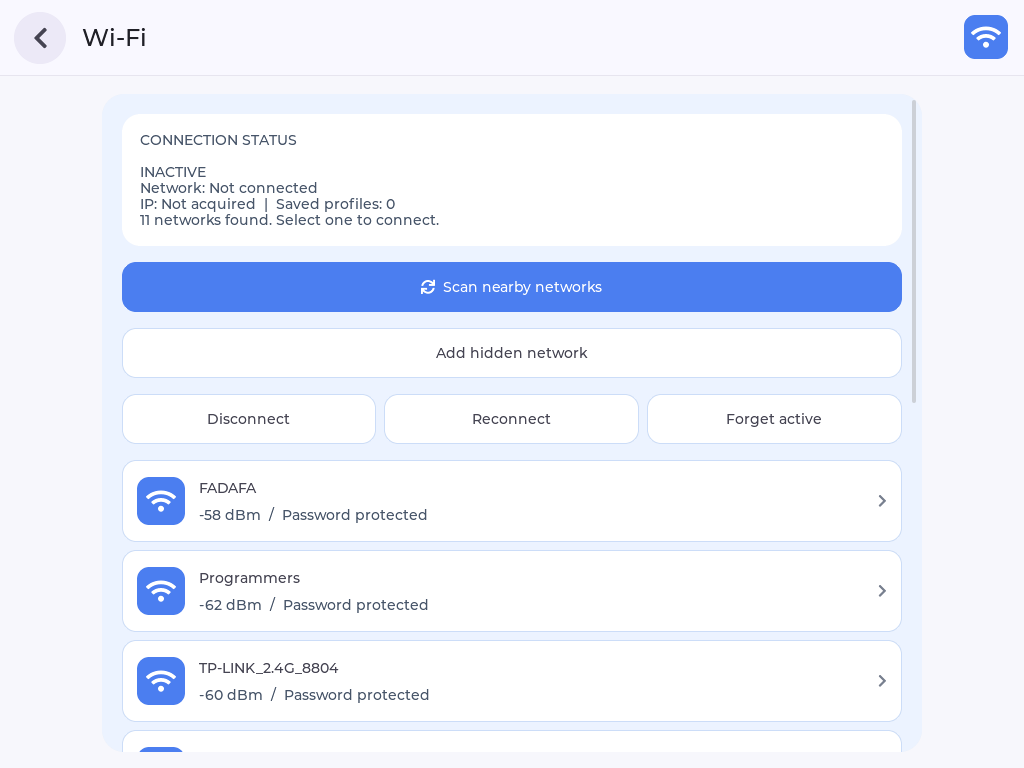The width and height of the screenshot is (1024, 768).
Task: Click the '11 networks found' message
Action: (x=289, y=220)
